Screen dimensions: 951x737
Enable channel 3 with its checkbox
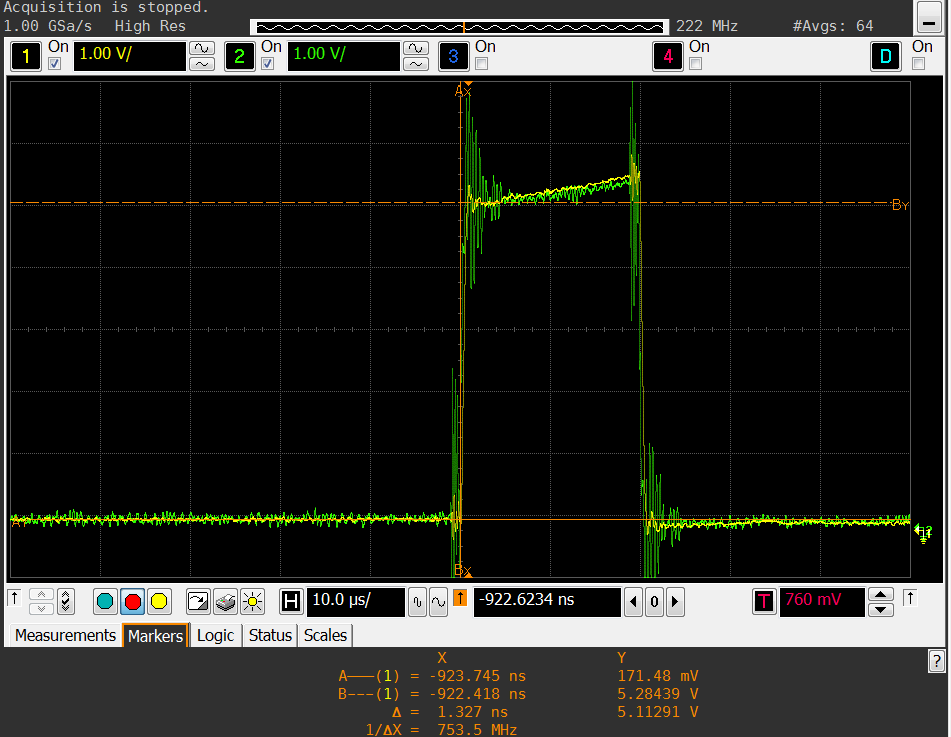point(482,64)
